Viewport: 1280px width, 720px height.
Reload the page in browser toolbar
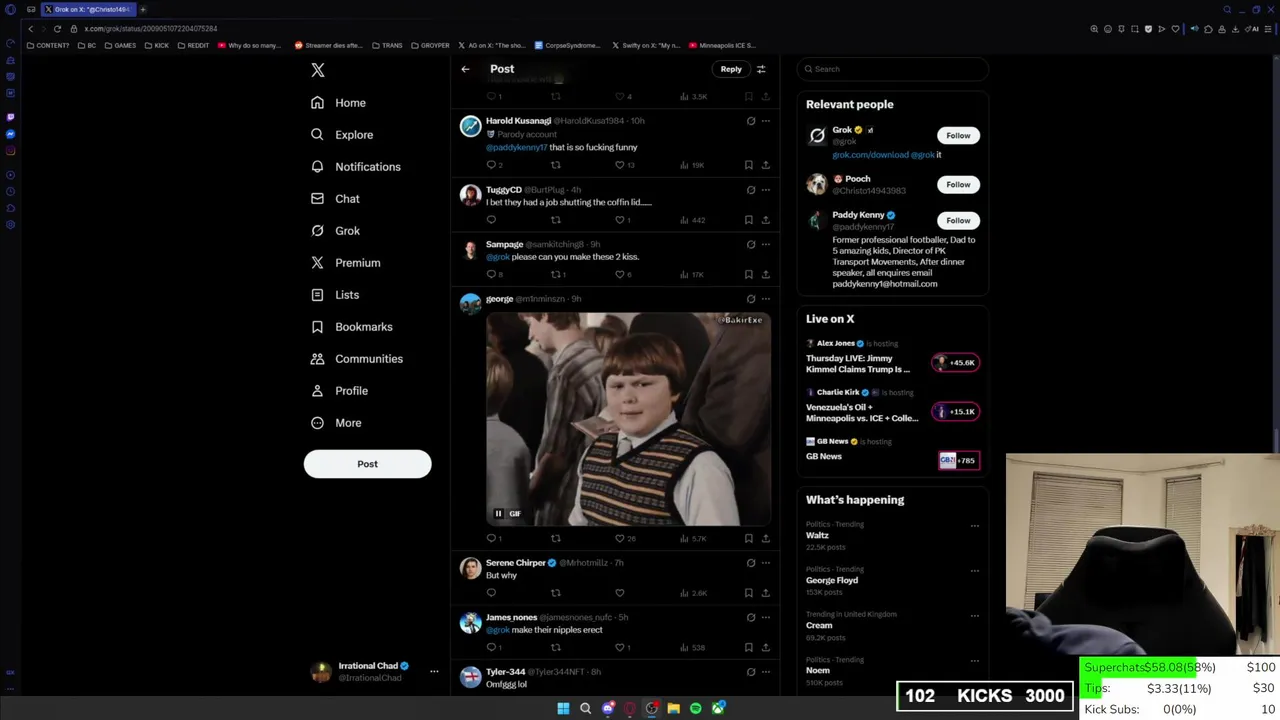click(57, 29)
